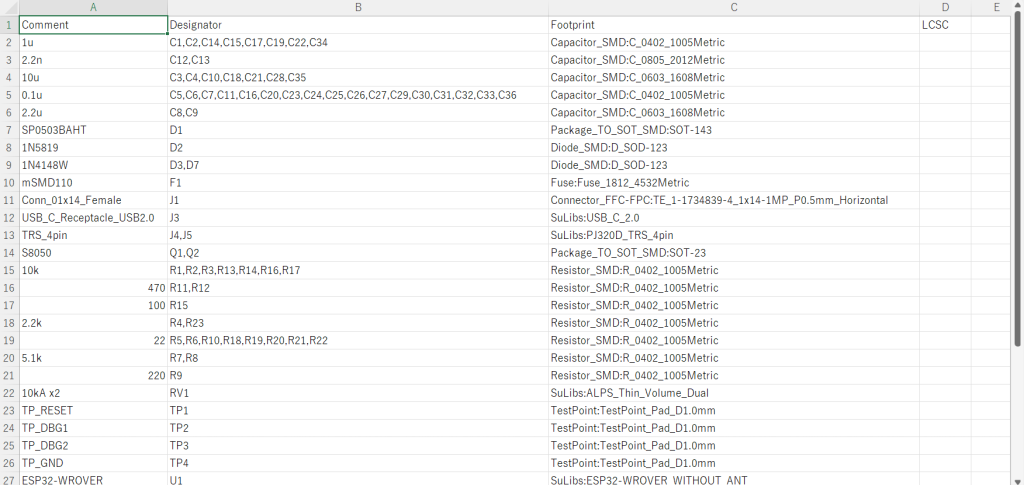Click the Designator header cell
The image size is (1024, 485).
tap(357, 25)
